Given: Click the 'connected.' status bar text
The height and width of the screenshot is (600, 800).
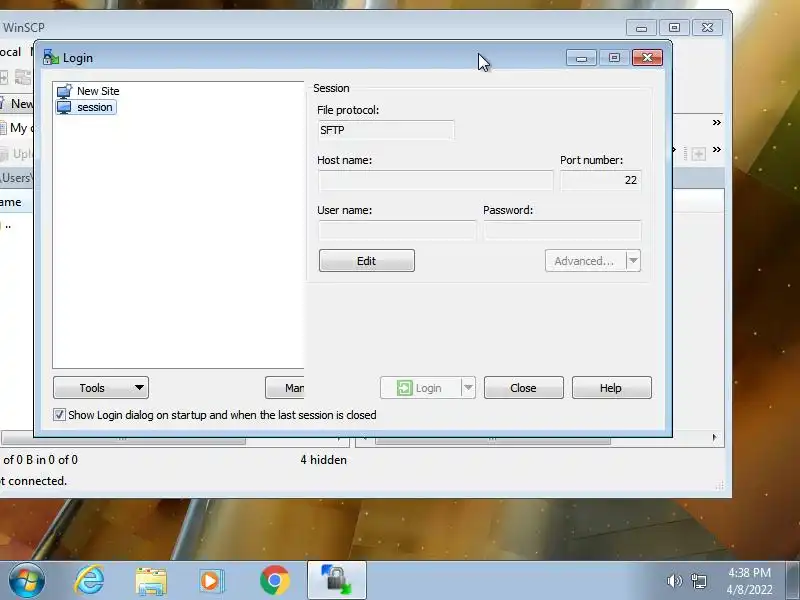Looking at the screenshot, I should [37, 481].
